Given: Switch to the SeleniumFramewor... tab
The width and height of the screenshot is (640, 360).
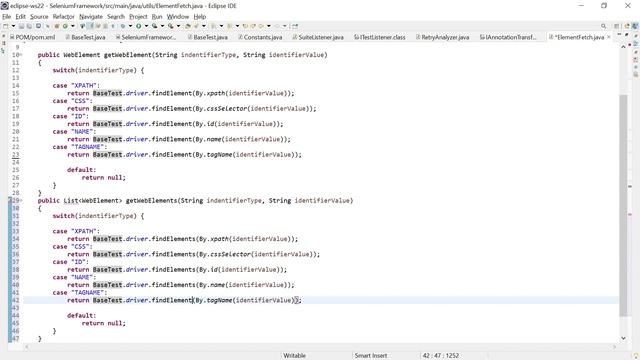Looking at the screenshot, I should point(146,37).
